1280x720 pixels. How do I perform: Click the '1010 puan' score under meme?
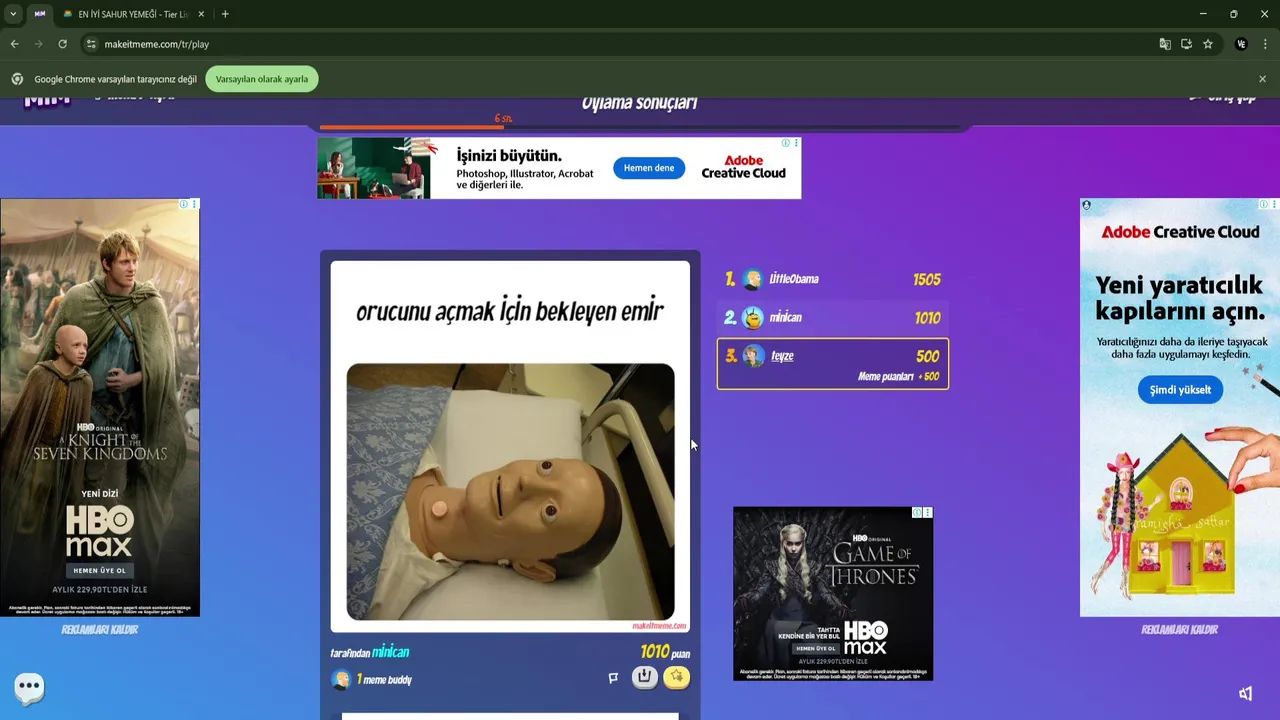tap(665, 652)
